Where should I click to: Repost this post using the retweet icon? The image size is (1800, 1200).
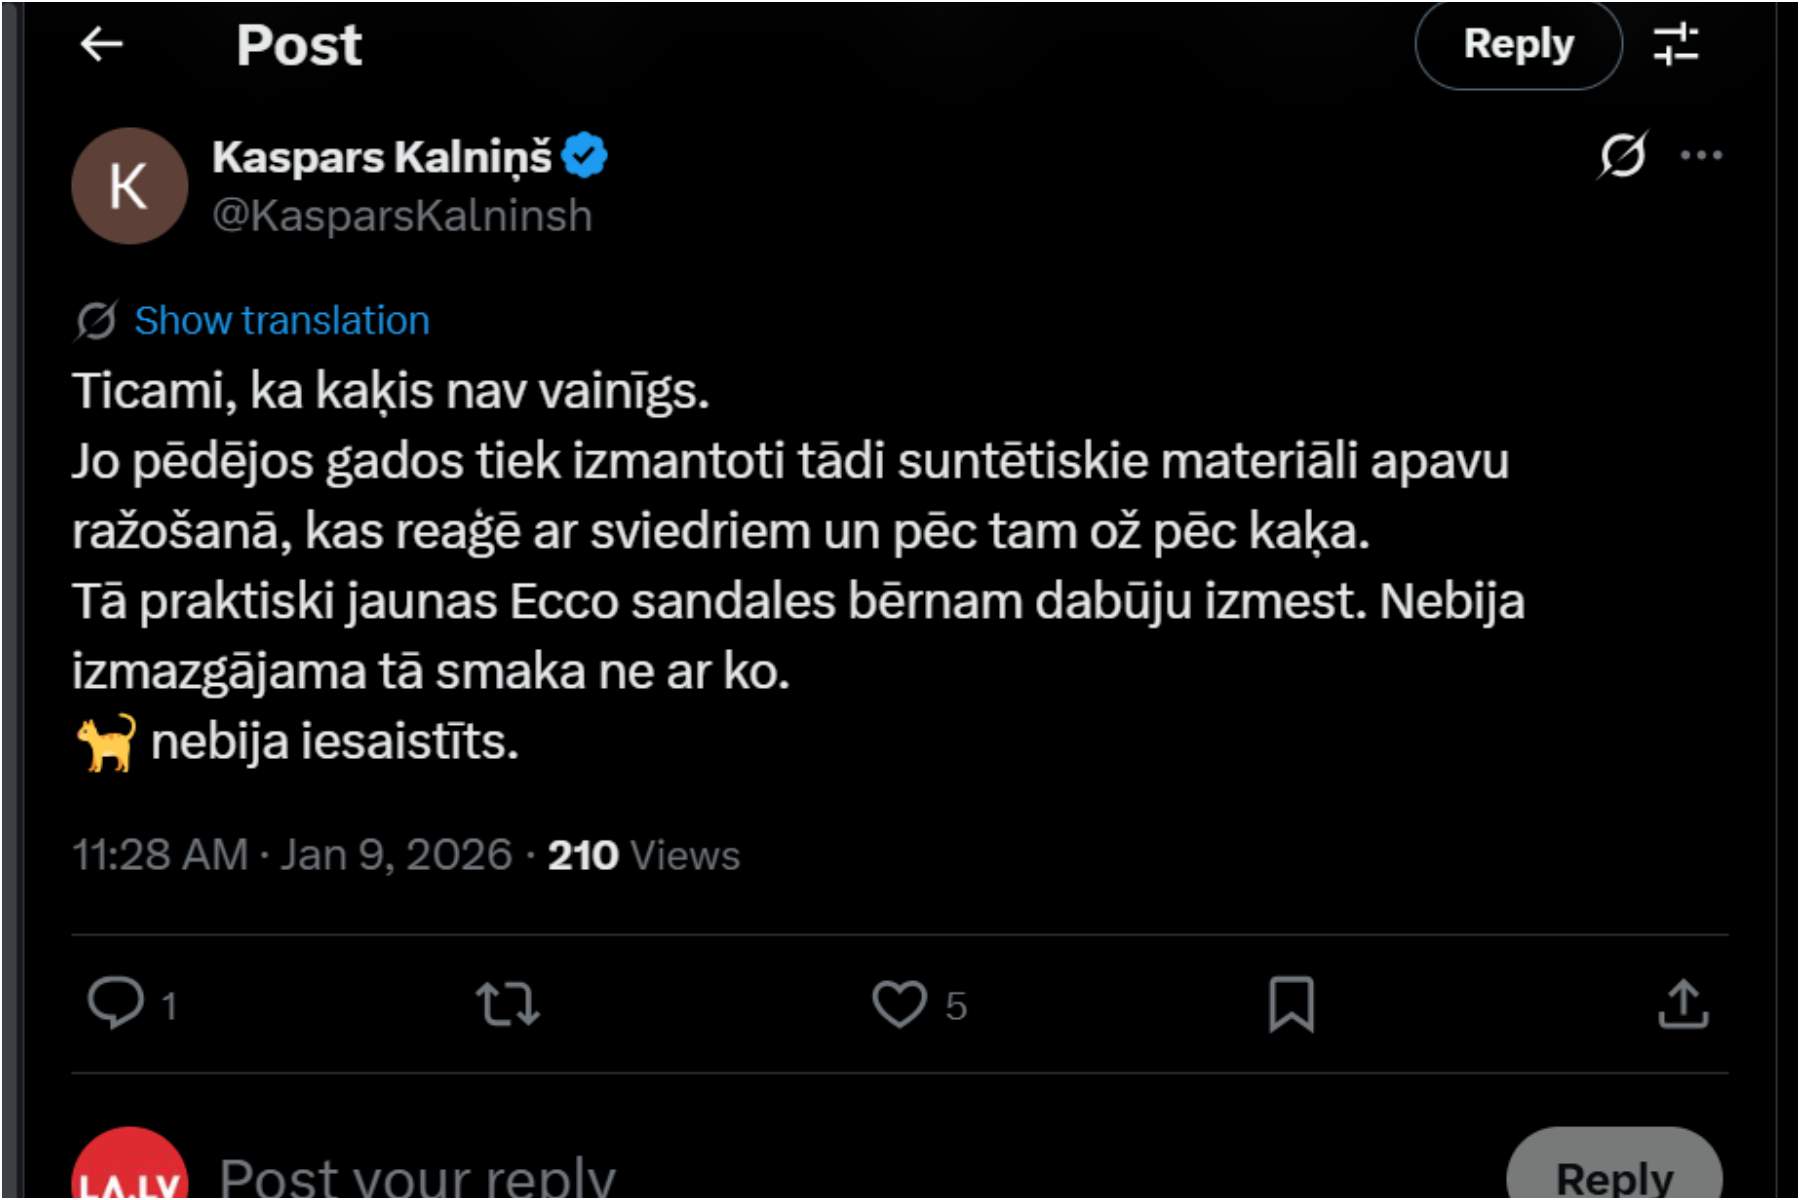(x=508, y=1003)
